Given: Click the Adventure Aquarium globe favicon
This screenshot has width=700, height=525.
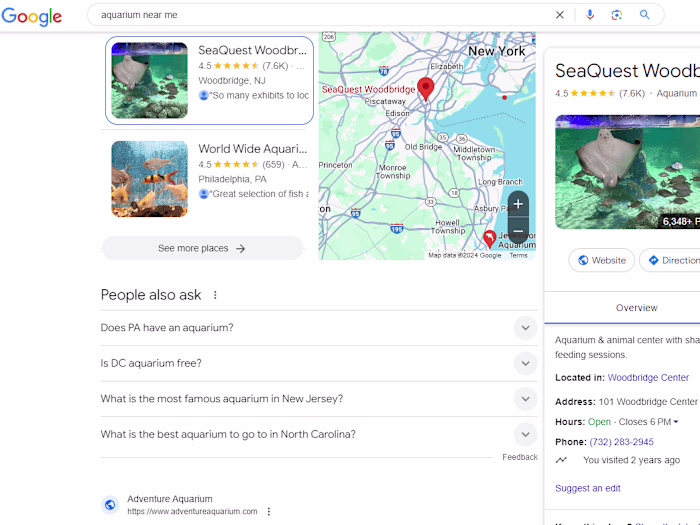Looking at the screenshot, I should pyautogui.click(x=110, y=505).
